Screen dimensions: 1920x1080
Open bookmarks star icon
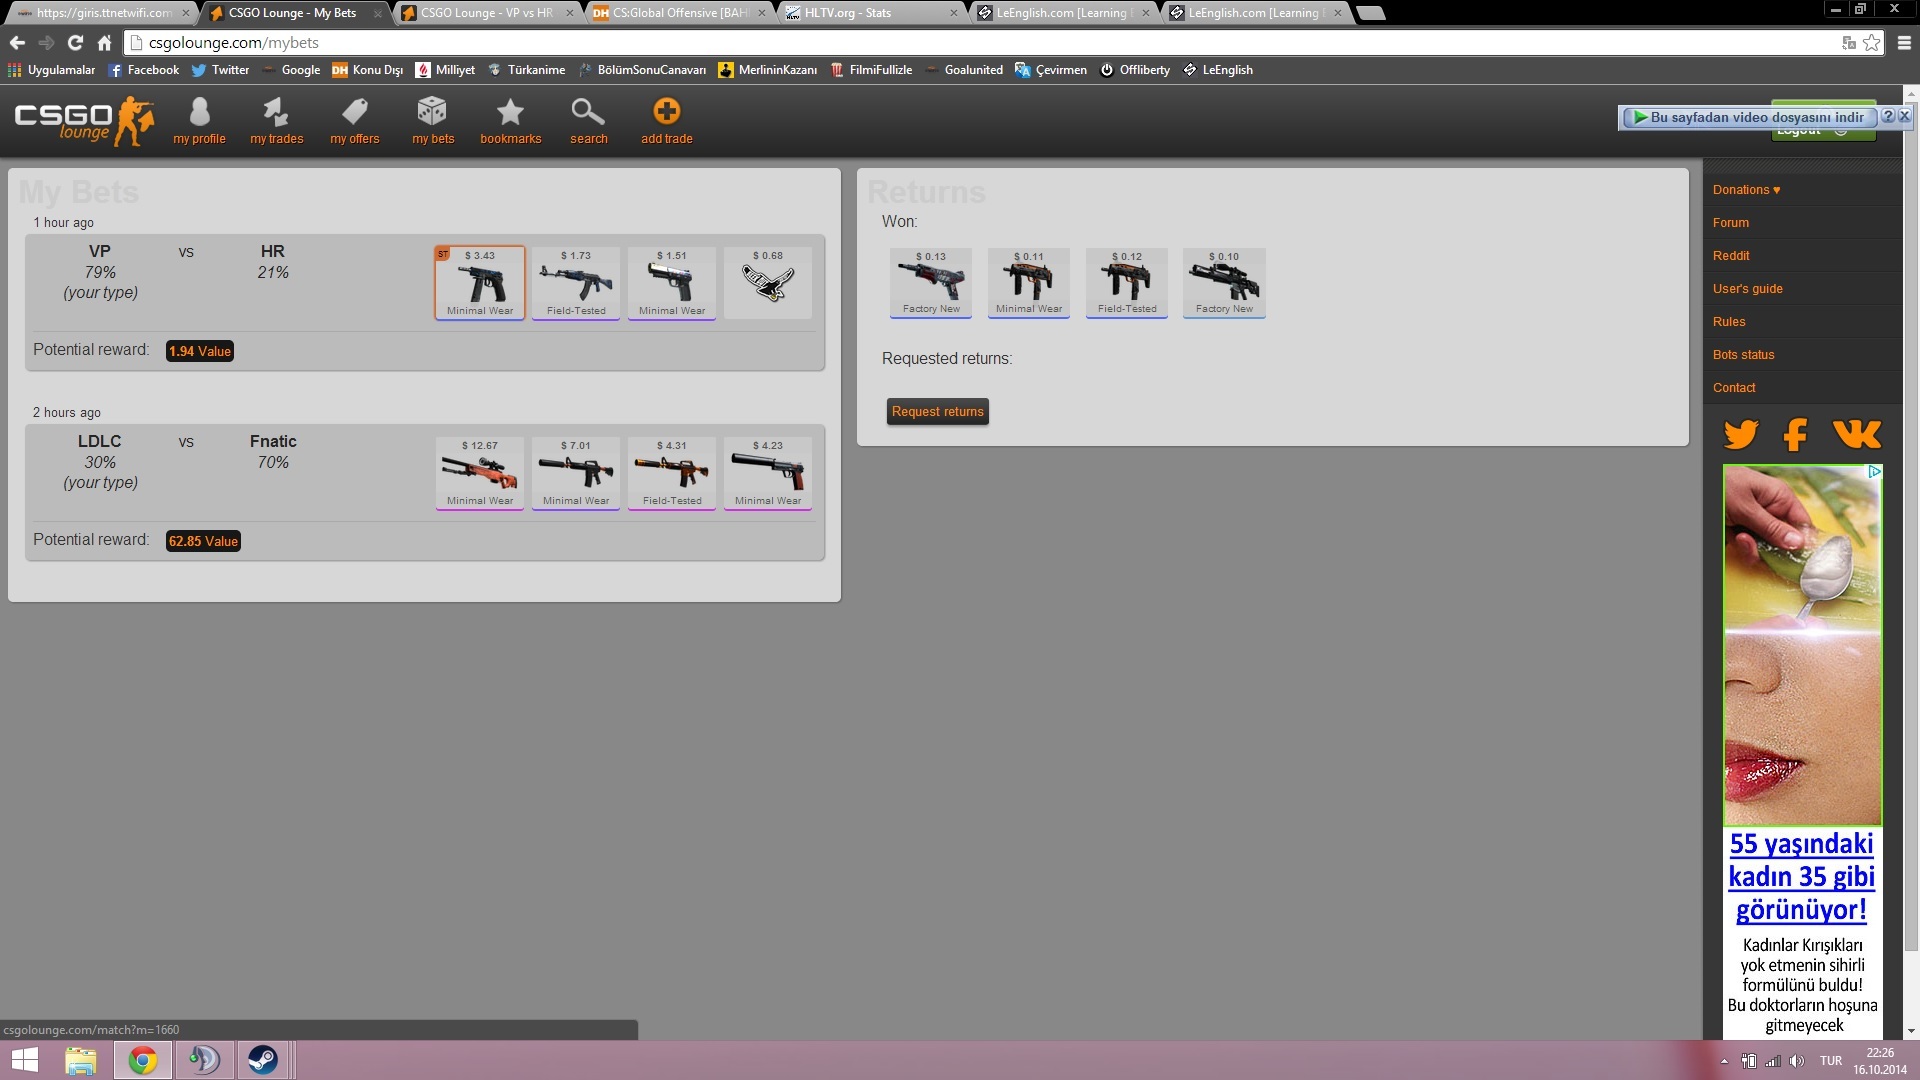point(510,121)
